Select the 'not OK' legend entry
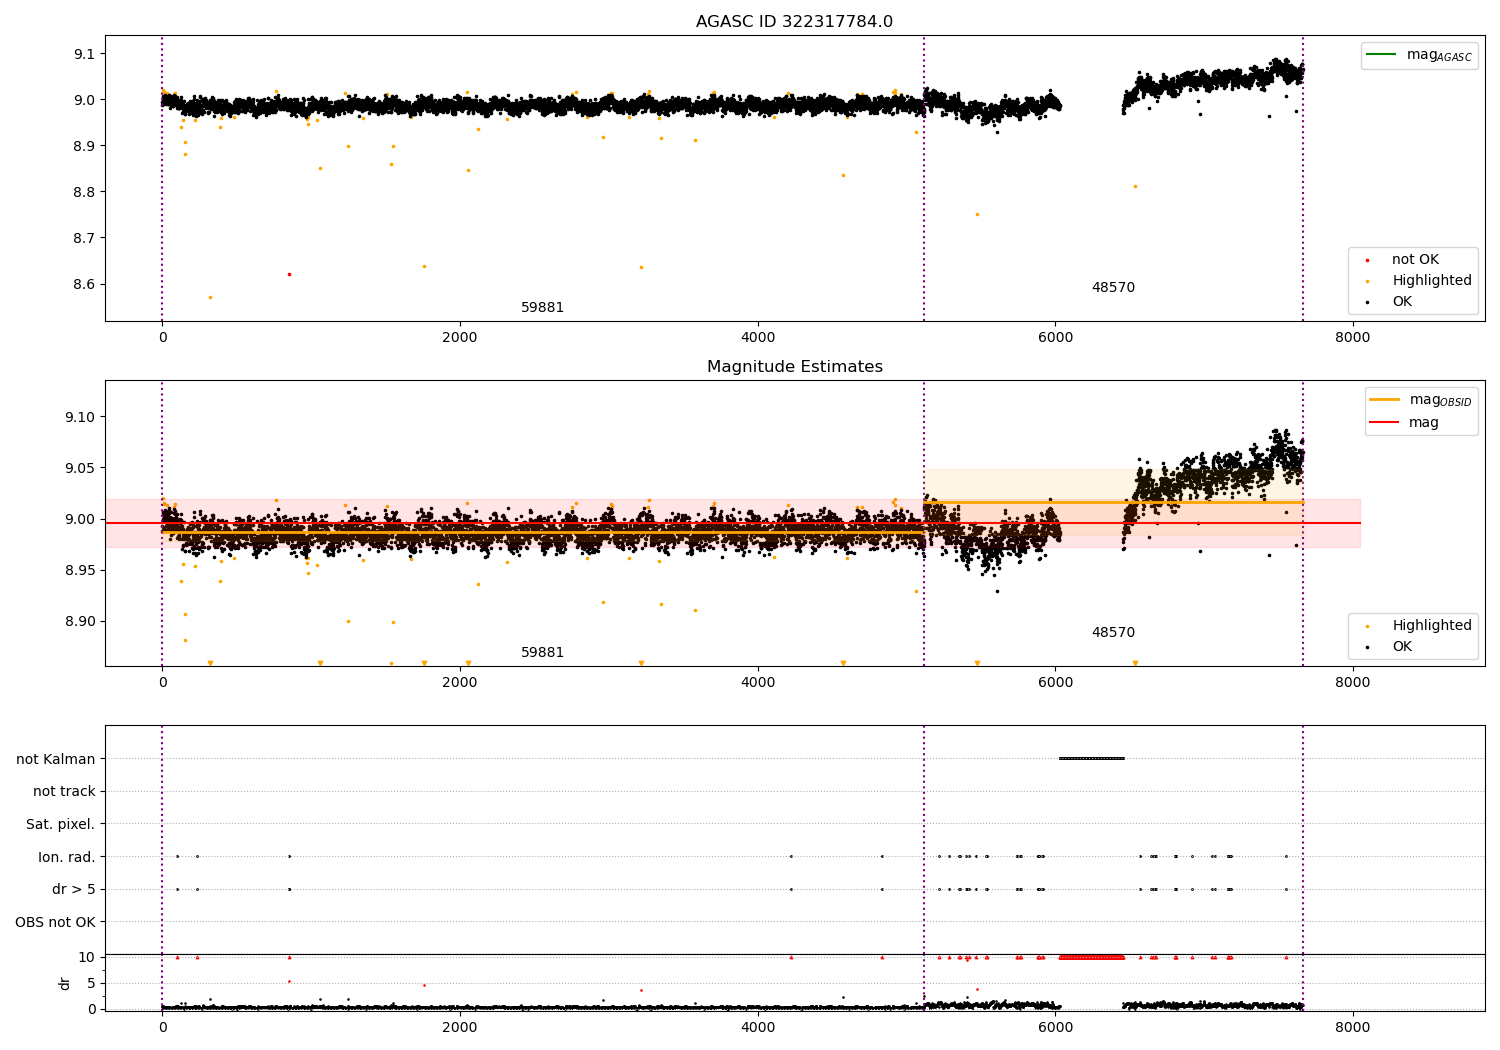This screenshot has height=1050, width=1500. tap(1415, 260)
